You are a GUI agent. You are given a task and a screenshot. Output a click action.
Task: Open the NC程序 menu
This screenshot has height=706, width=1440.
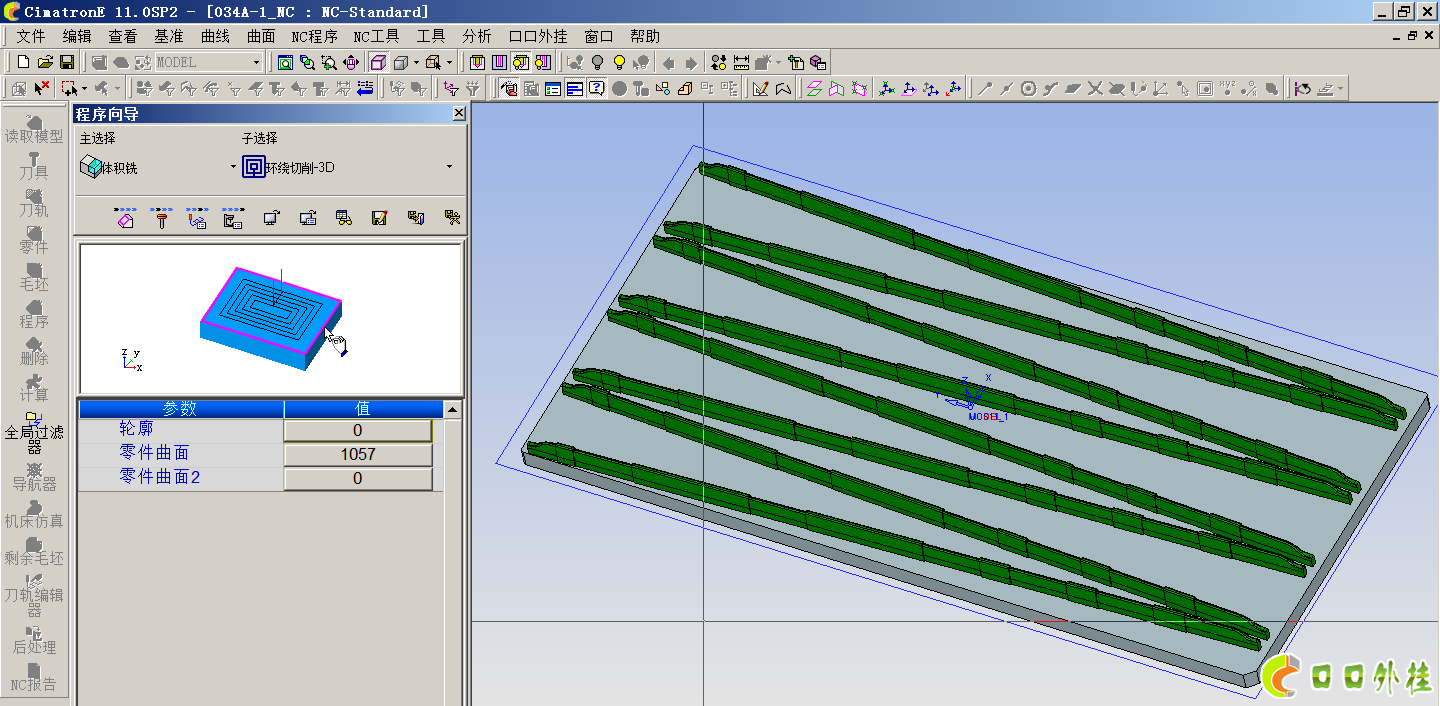click(x=314, y=36)
